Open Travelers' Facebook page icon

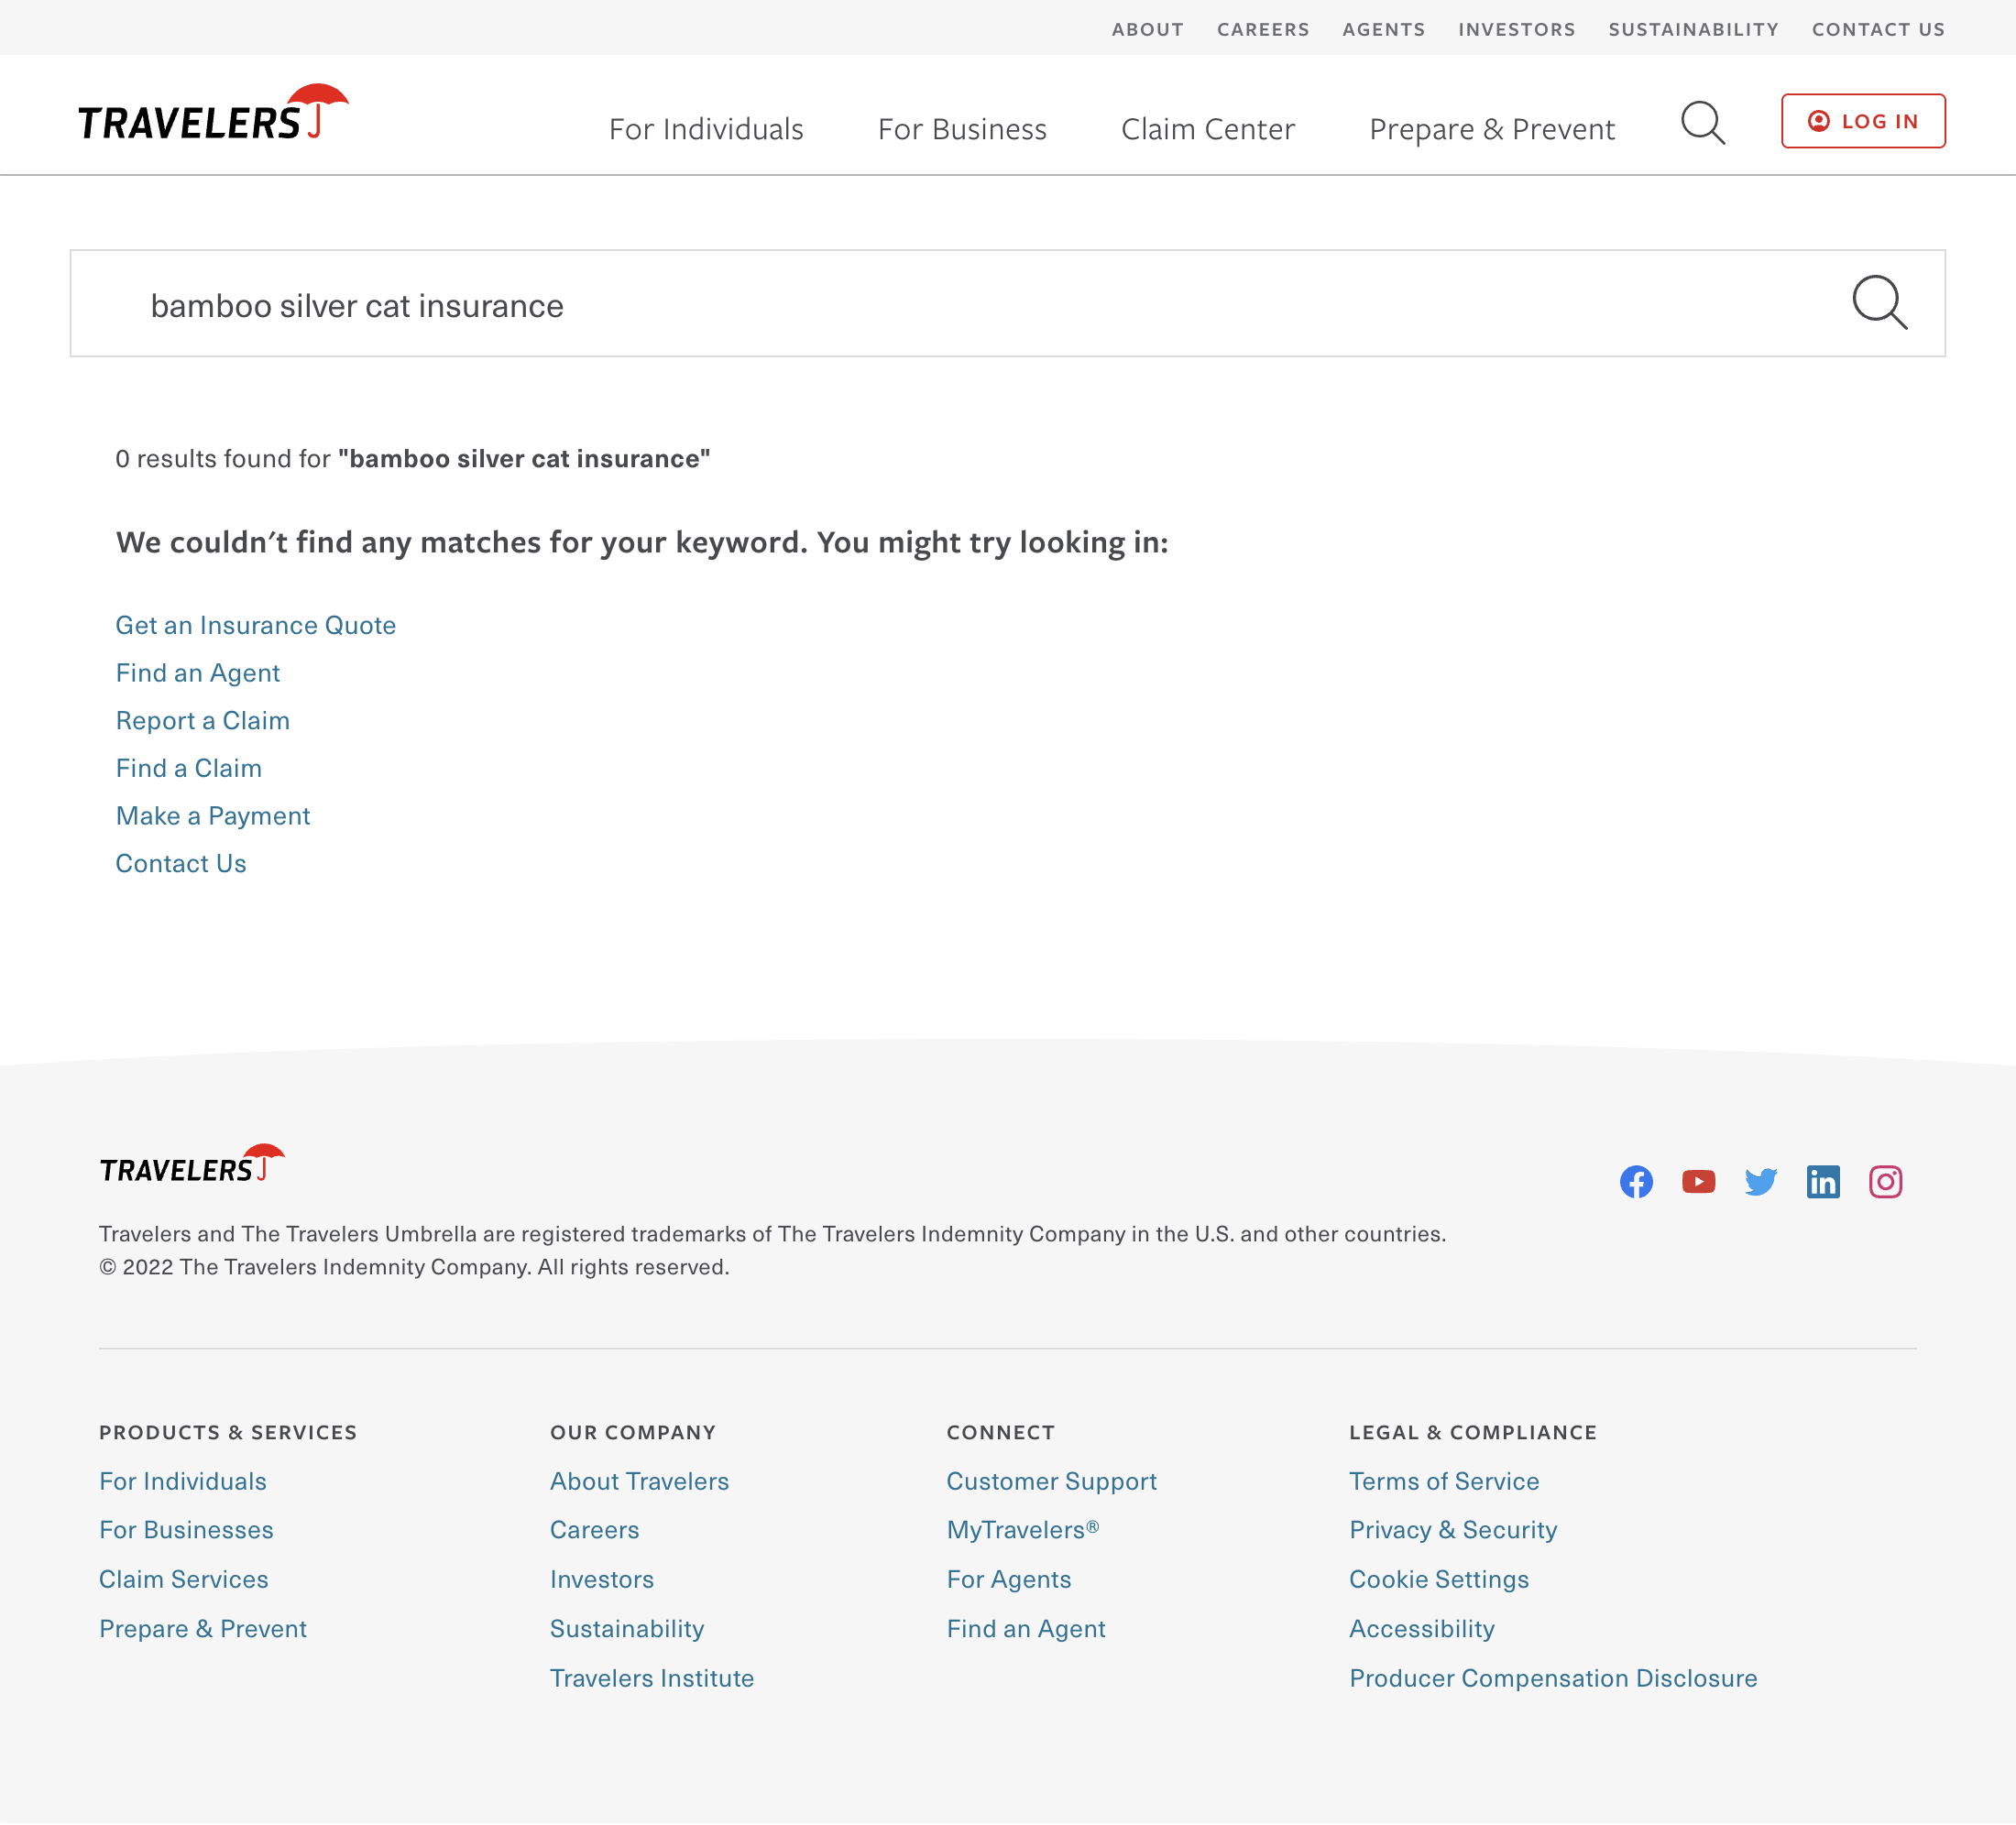1636,1181
